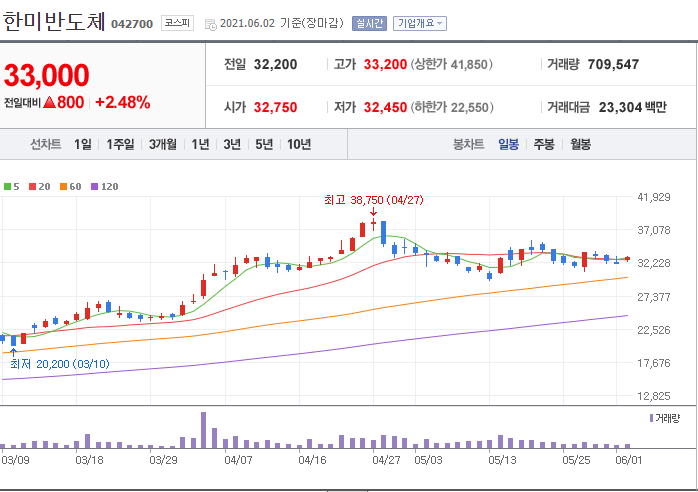698x492 pixels.
Task: Click the stock code 042700
Action: pyautogui.click(x=132, y=24)
